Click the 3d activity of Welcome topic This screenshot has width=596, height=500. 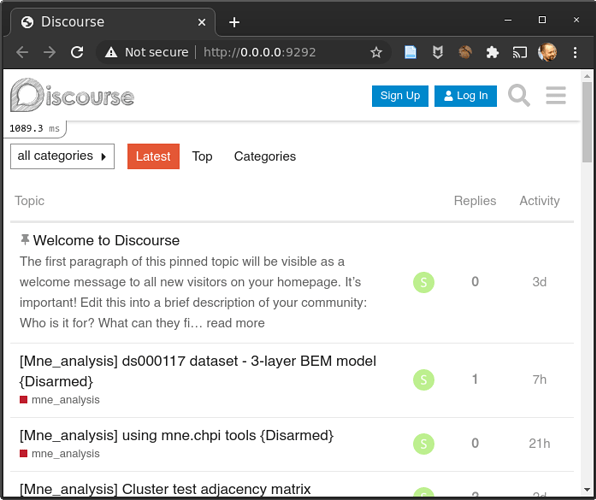539,282
